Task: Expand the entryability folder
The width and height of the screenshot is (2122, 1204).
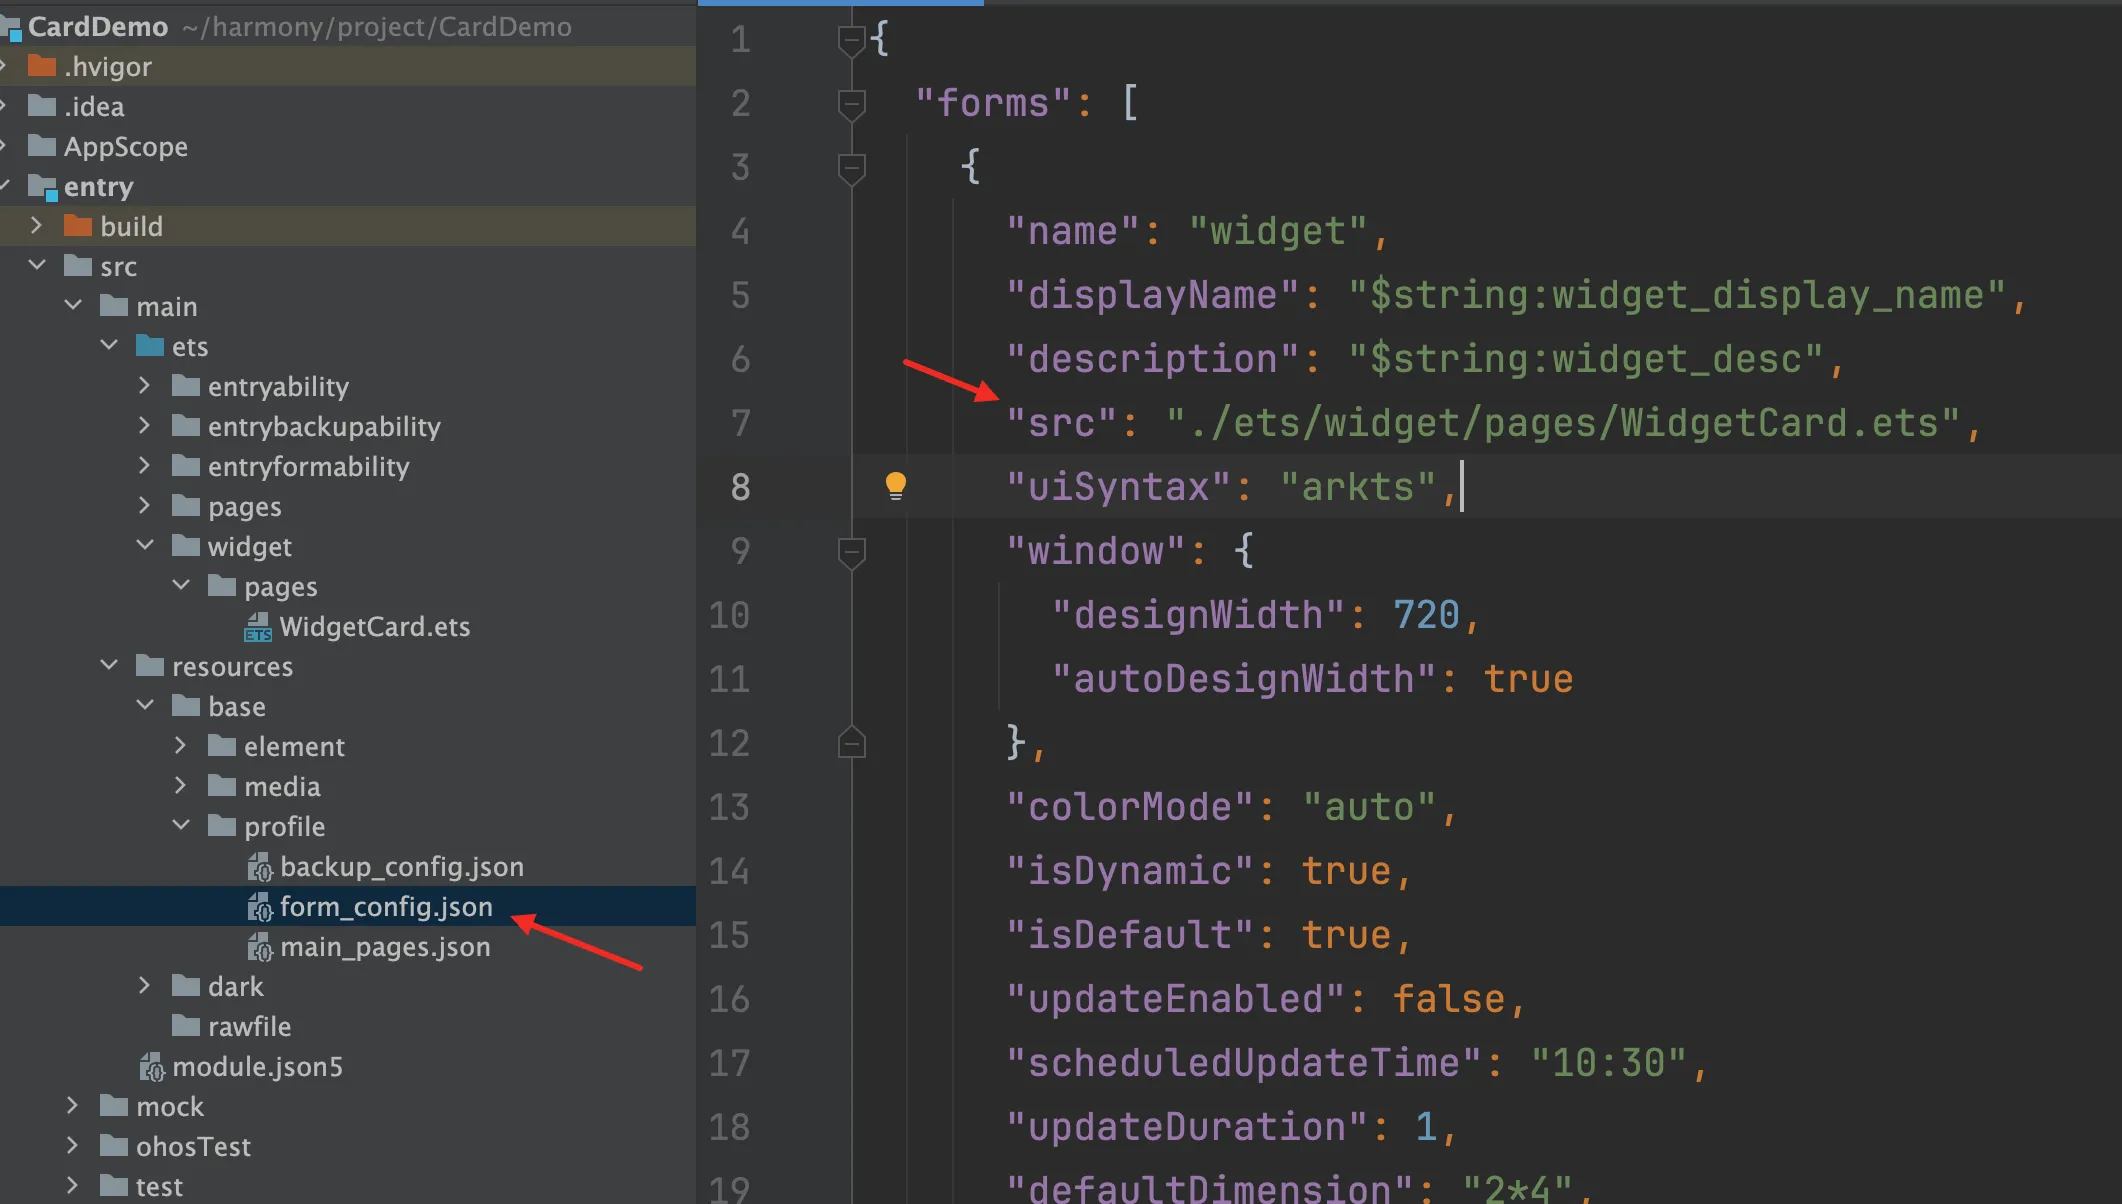Action: point(144,386)
